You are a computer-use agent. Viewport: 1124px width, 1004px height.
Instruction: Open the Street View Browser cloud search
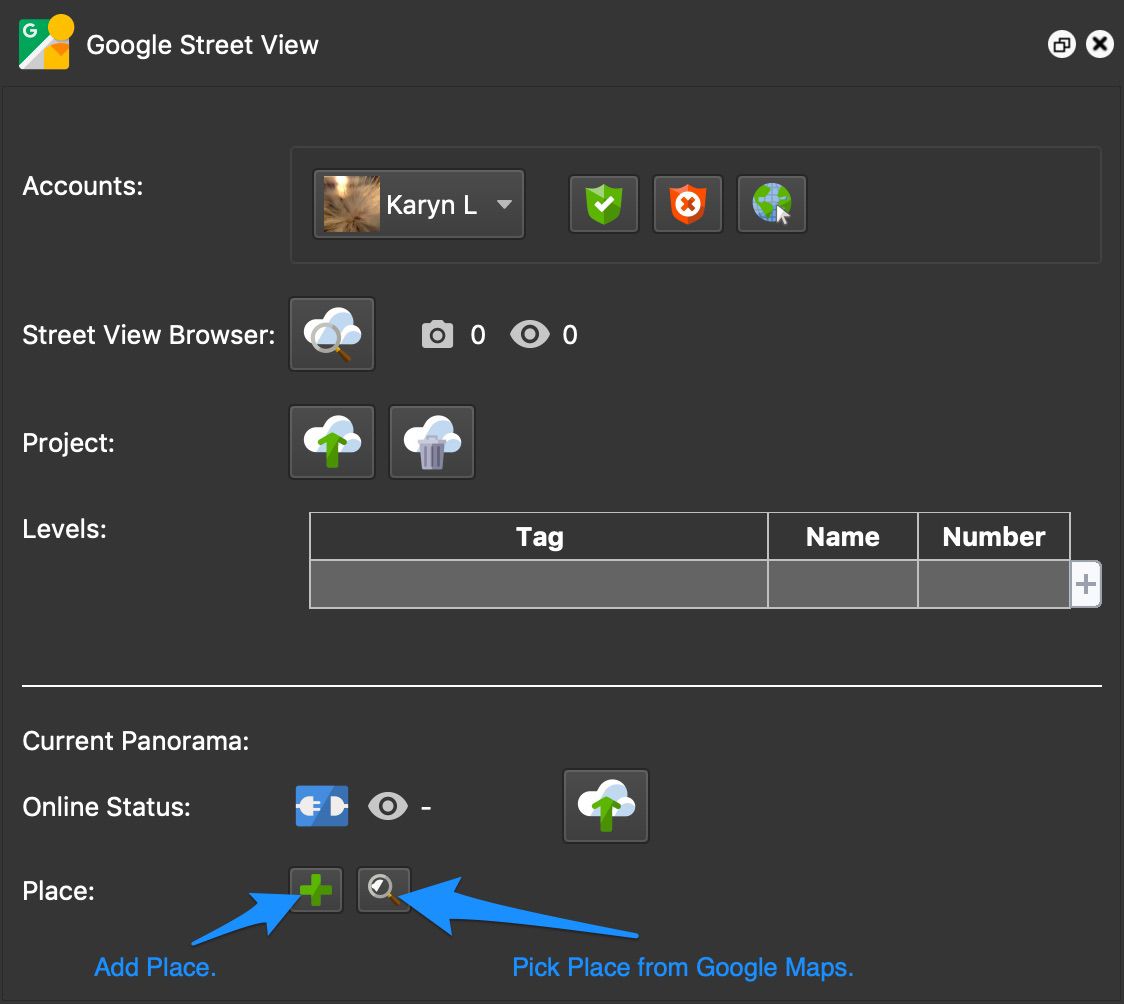pos(332,334)
